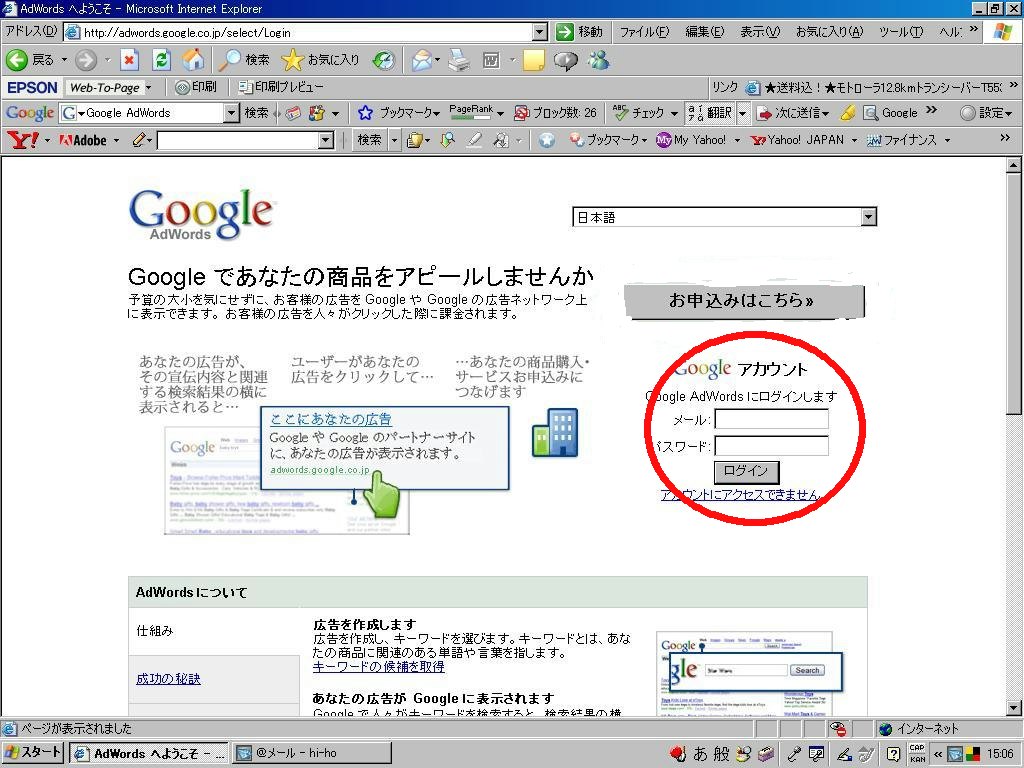1024x768 pixels.
Task: Open EPSON print preview (印刷プレビュー)
Action: point(281,87)
